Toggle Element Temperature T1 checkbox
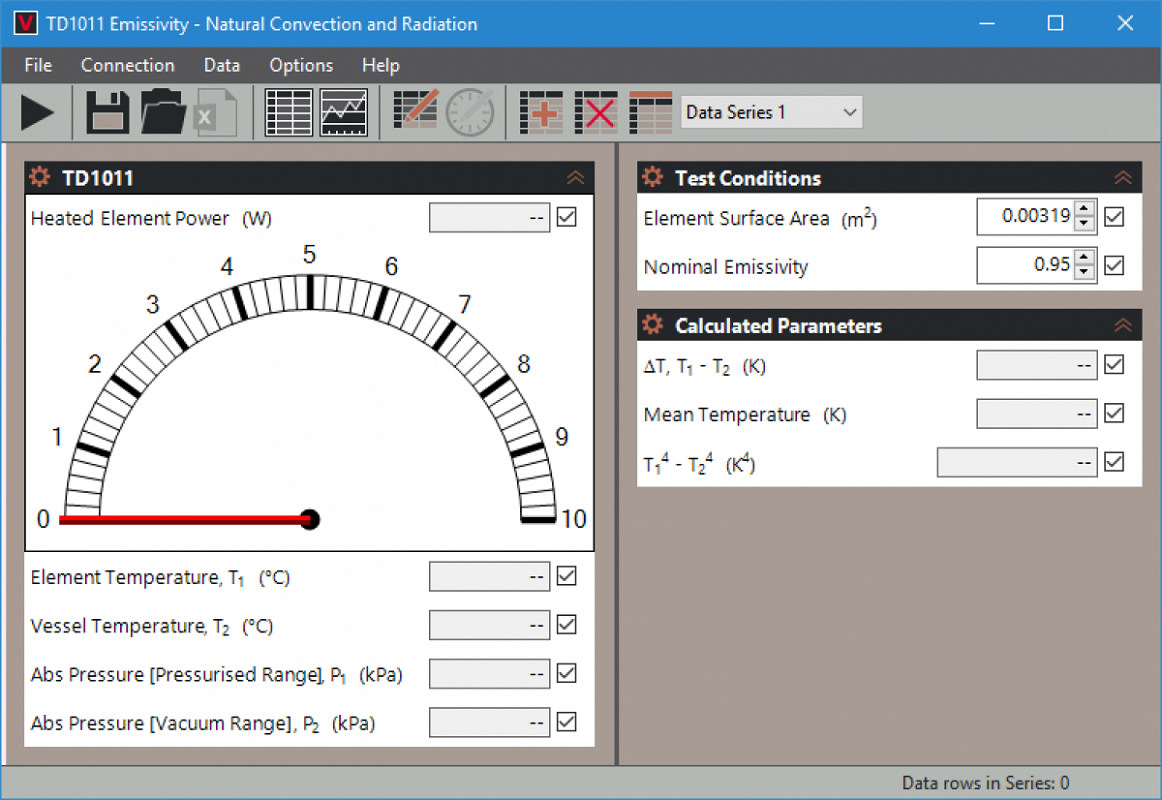This screenshot has height=800, width=1162. point(567,576)
